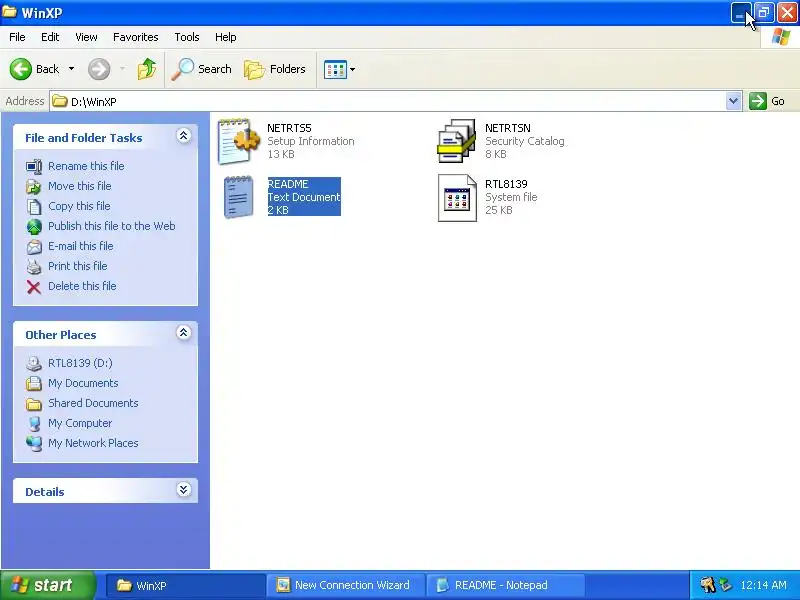Click the Print this file printer icon
The image size is (800, 600).
(34, 266)
